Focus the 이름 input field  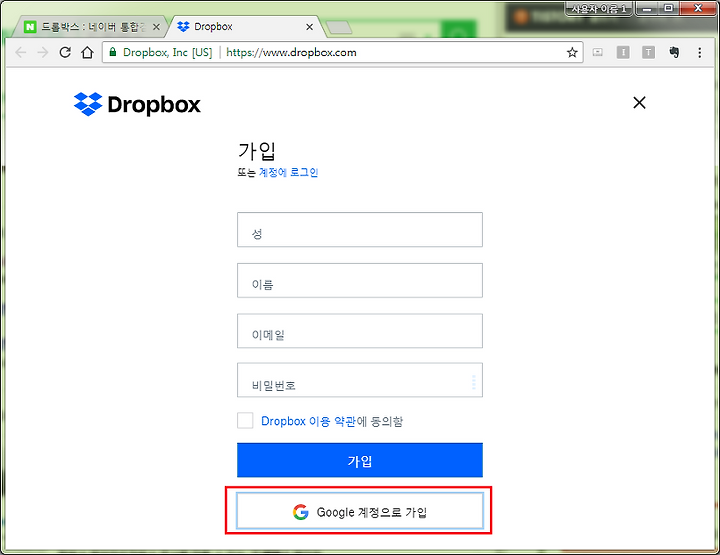(x=360, y=280)
